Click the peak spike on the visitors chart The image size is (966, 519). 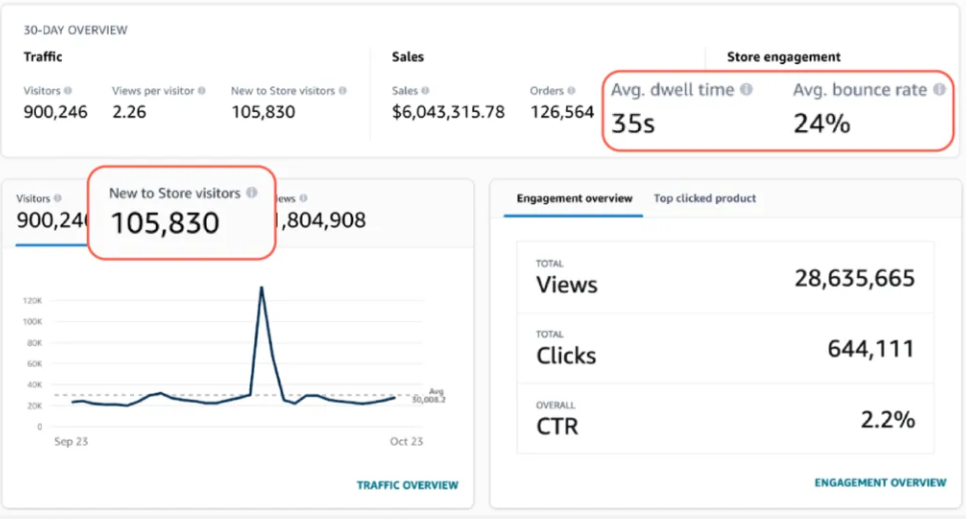tap(262, 289)
